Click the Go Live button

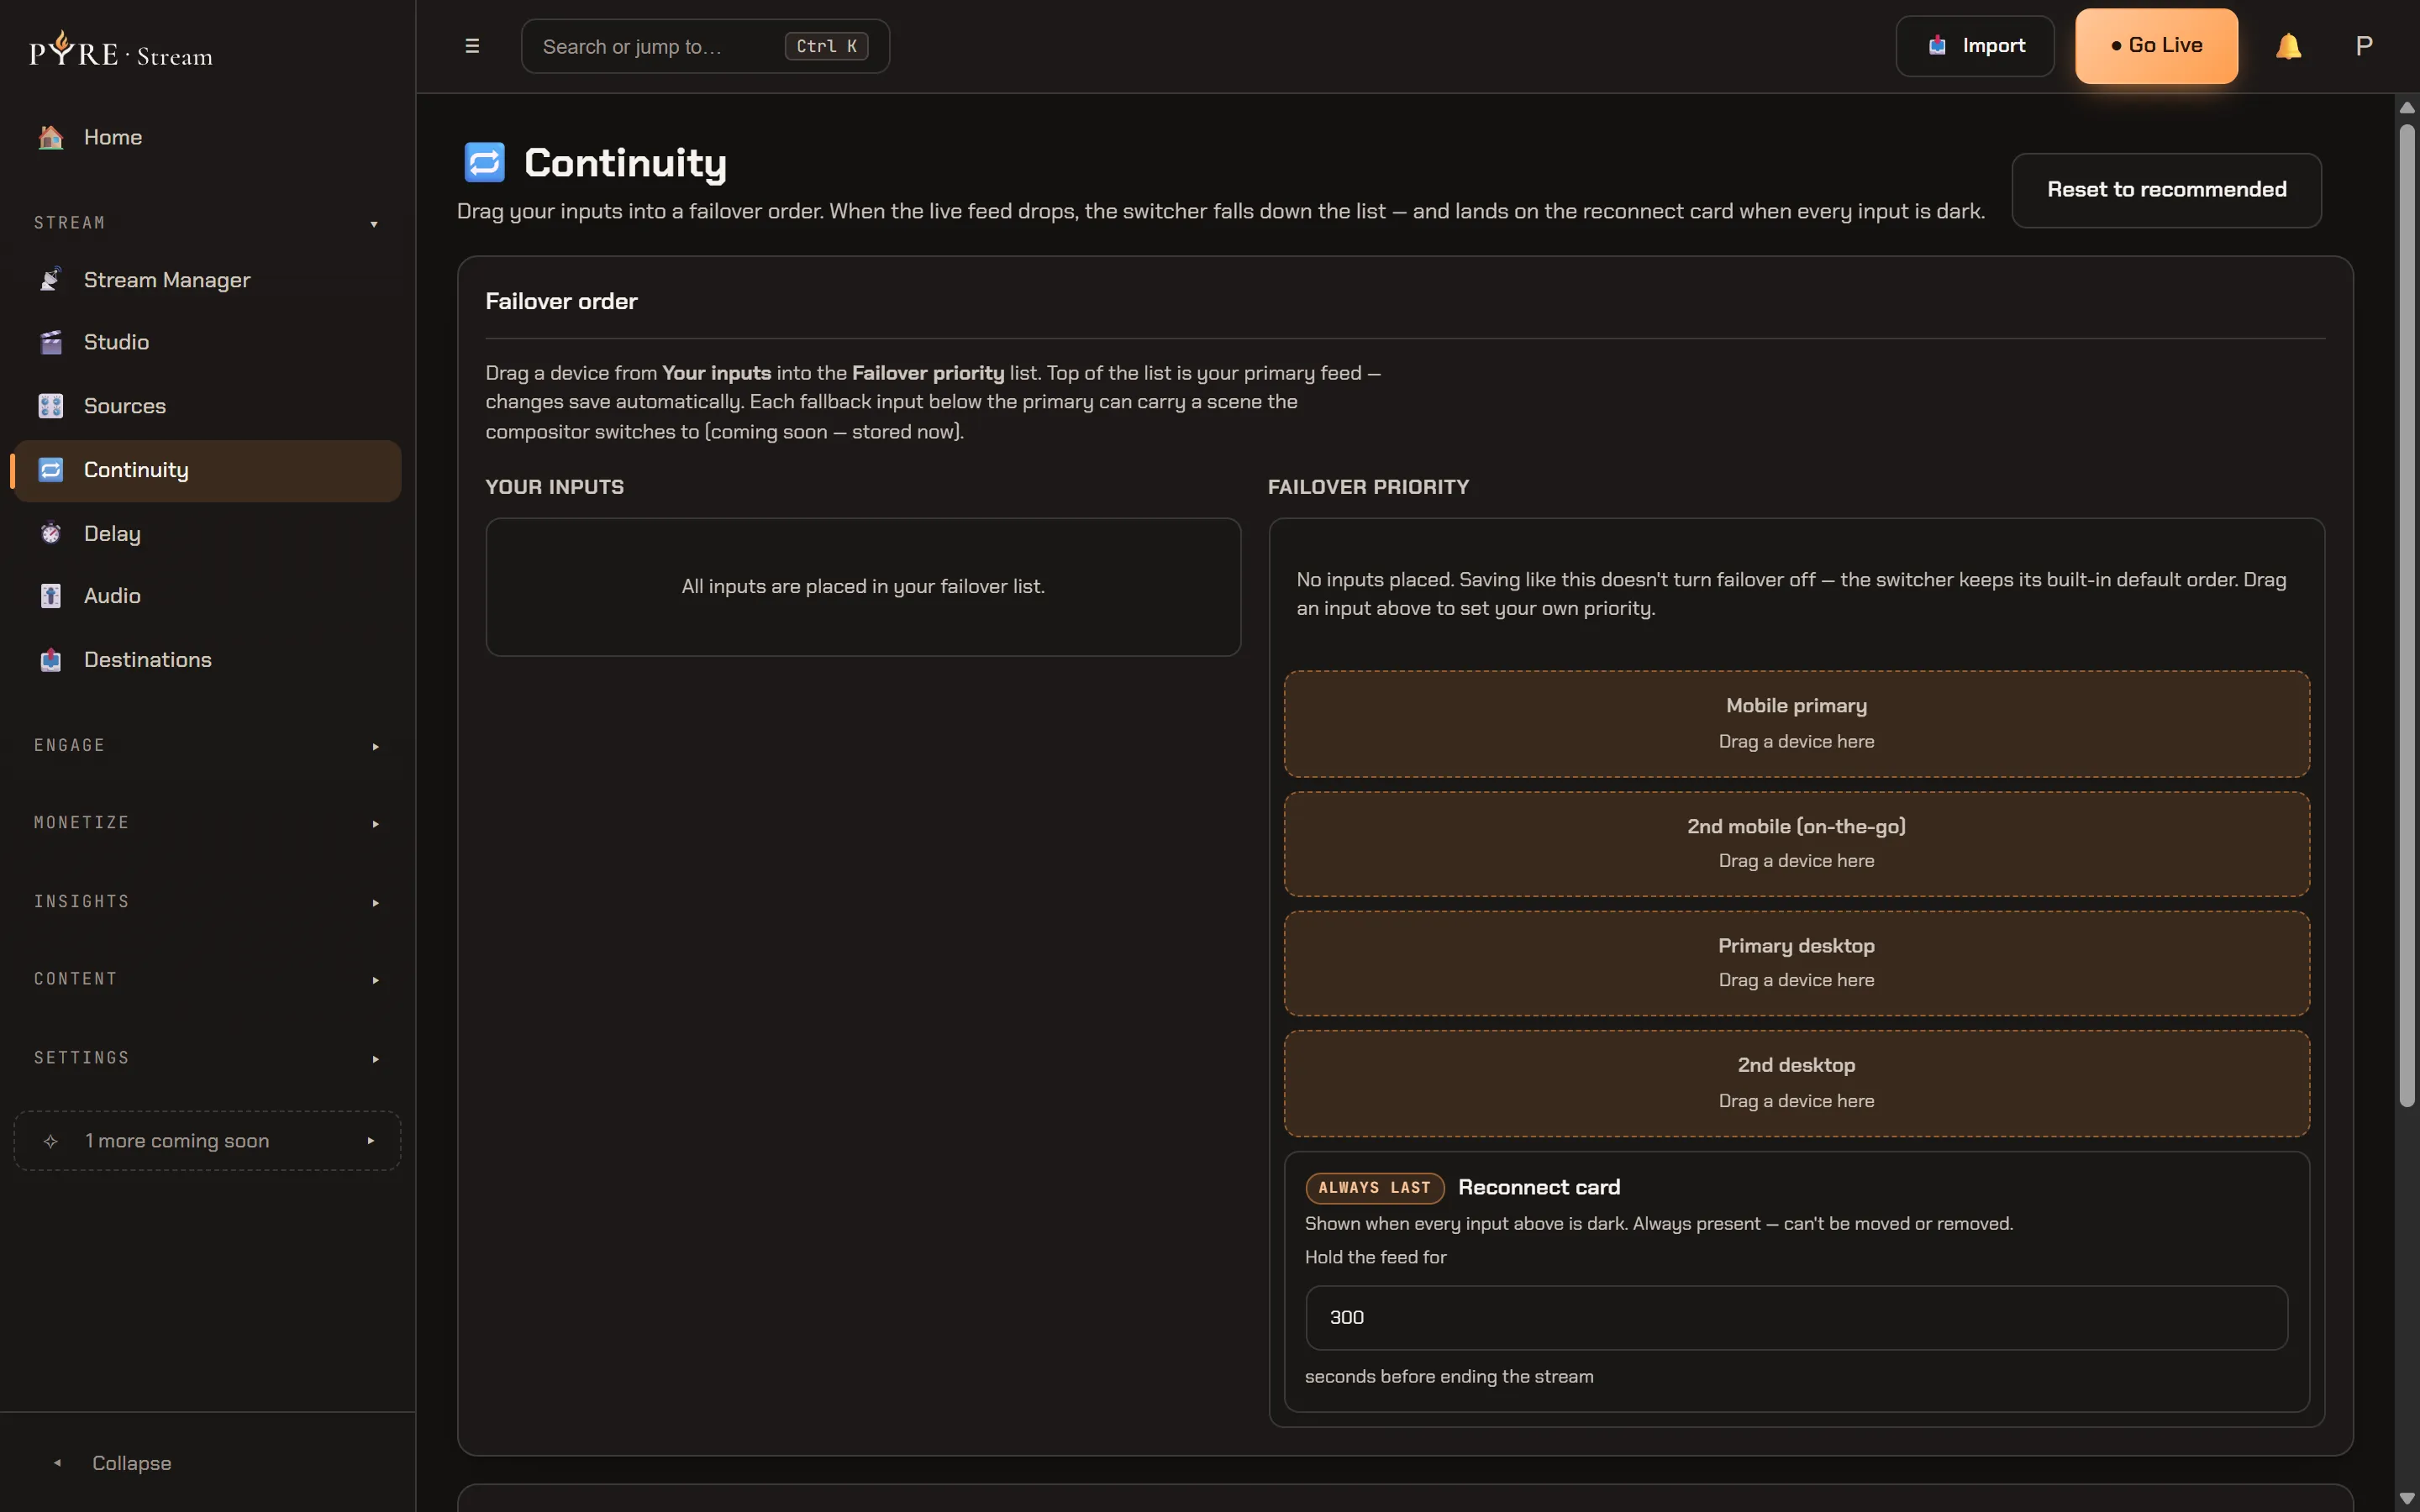tap(2156, 46)
